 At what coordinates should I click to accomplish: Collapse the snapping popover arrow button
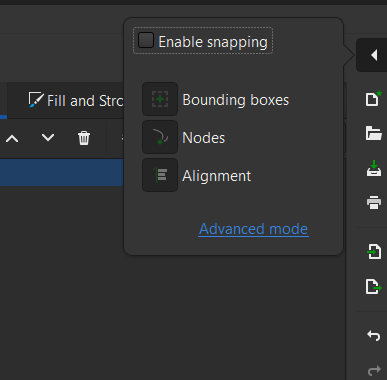click(x=373, y=55)
